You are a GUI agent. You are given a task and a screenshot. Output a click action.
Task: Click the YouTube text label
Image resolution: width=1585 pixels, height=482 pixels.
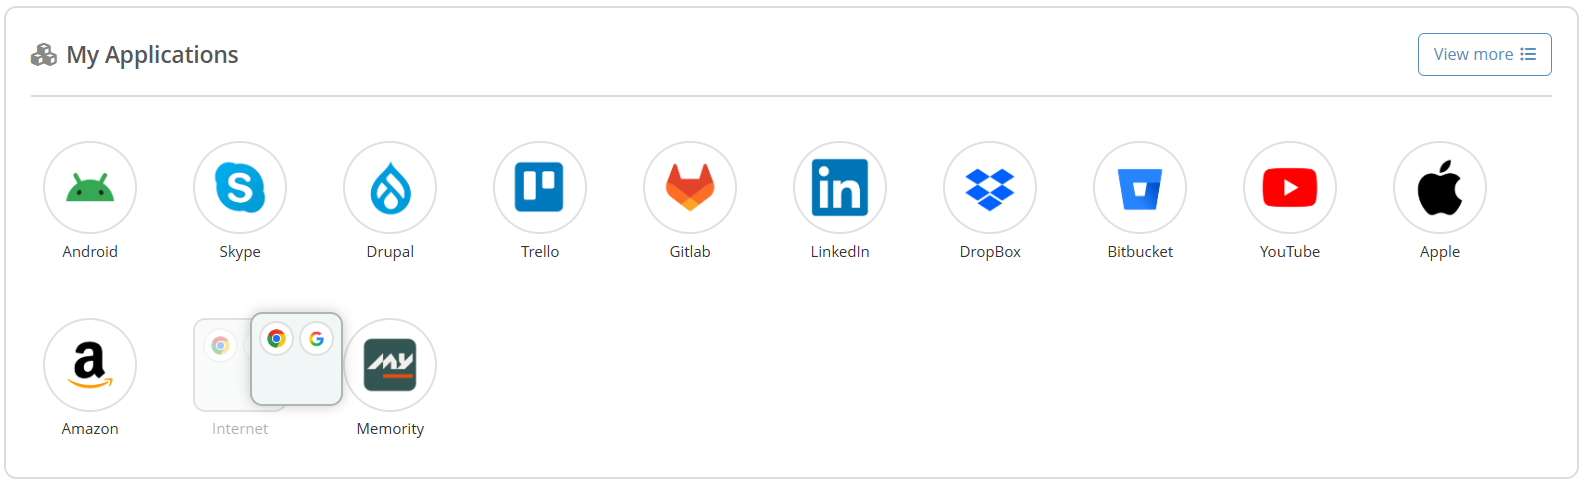(1290, 252)
